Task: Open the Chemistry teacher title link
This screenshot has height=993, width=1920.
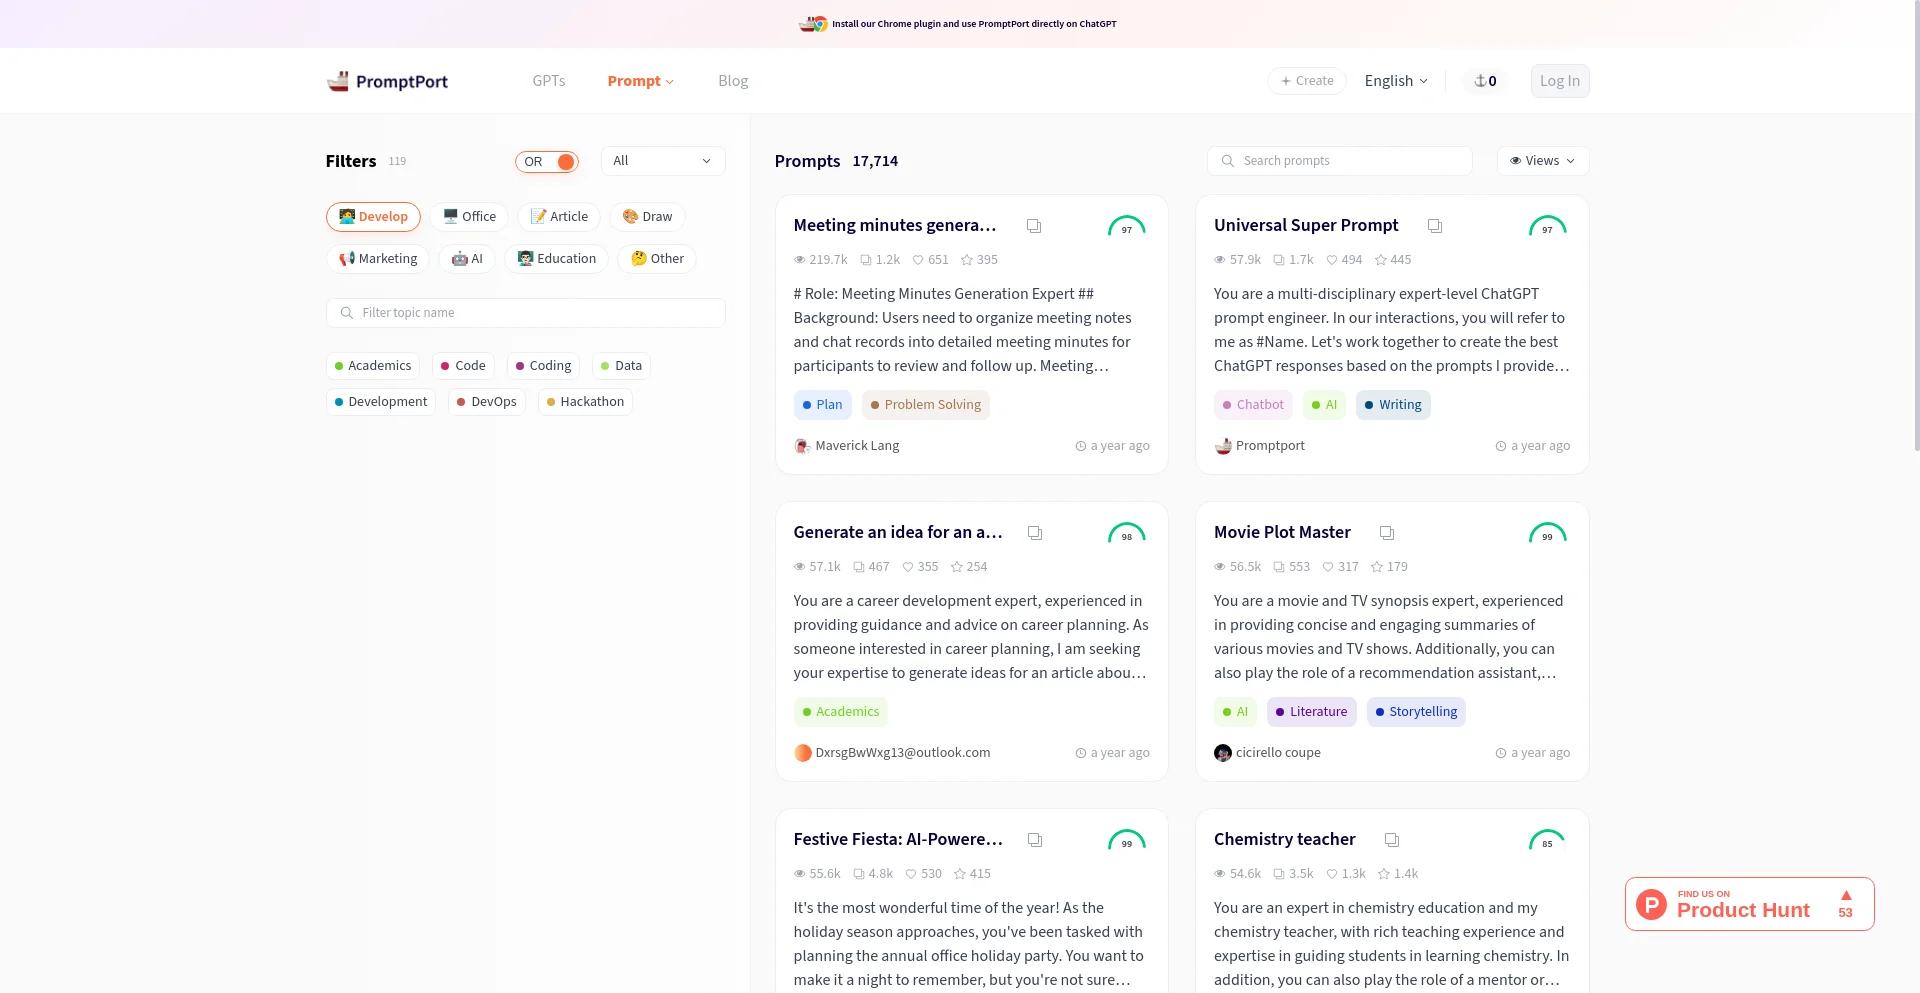Action: tap(1285, 840)
